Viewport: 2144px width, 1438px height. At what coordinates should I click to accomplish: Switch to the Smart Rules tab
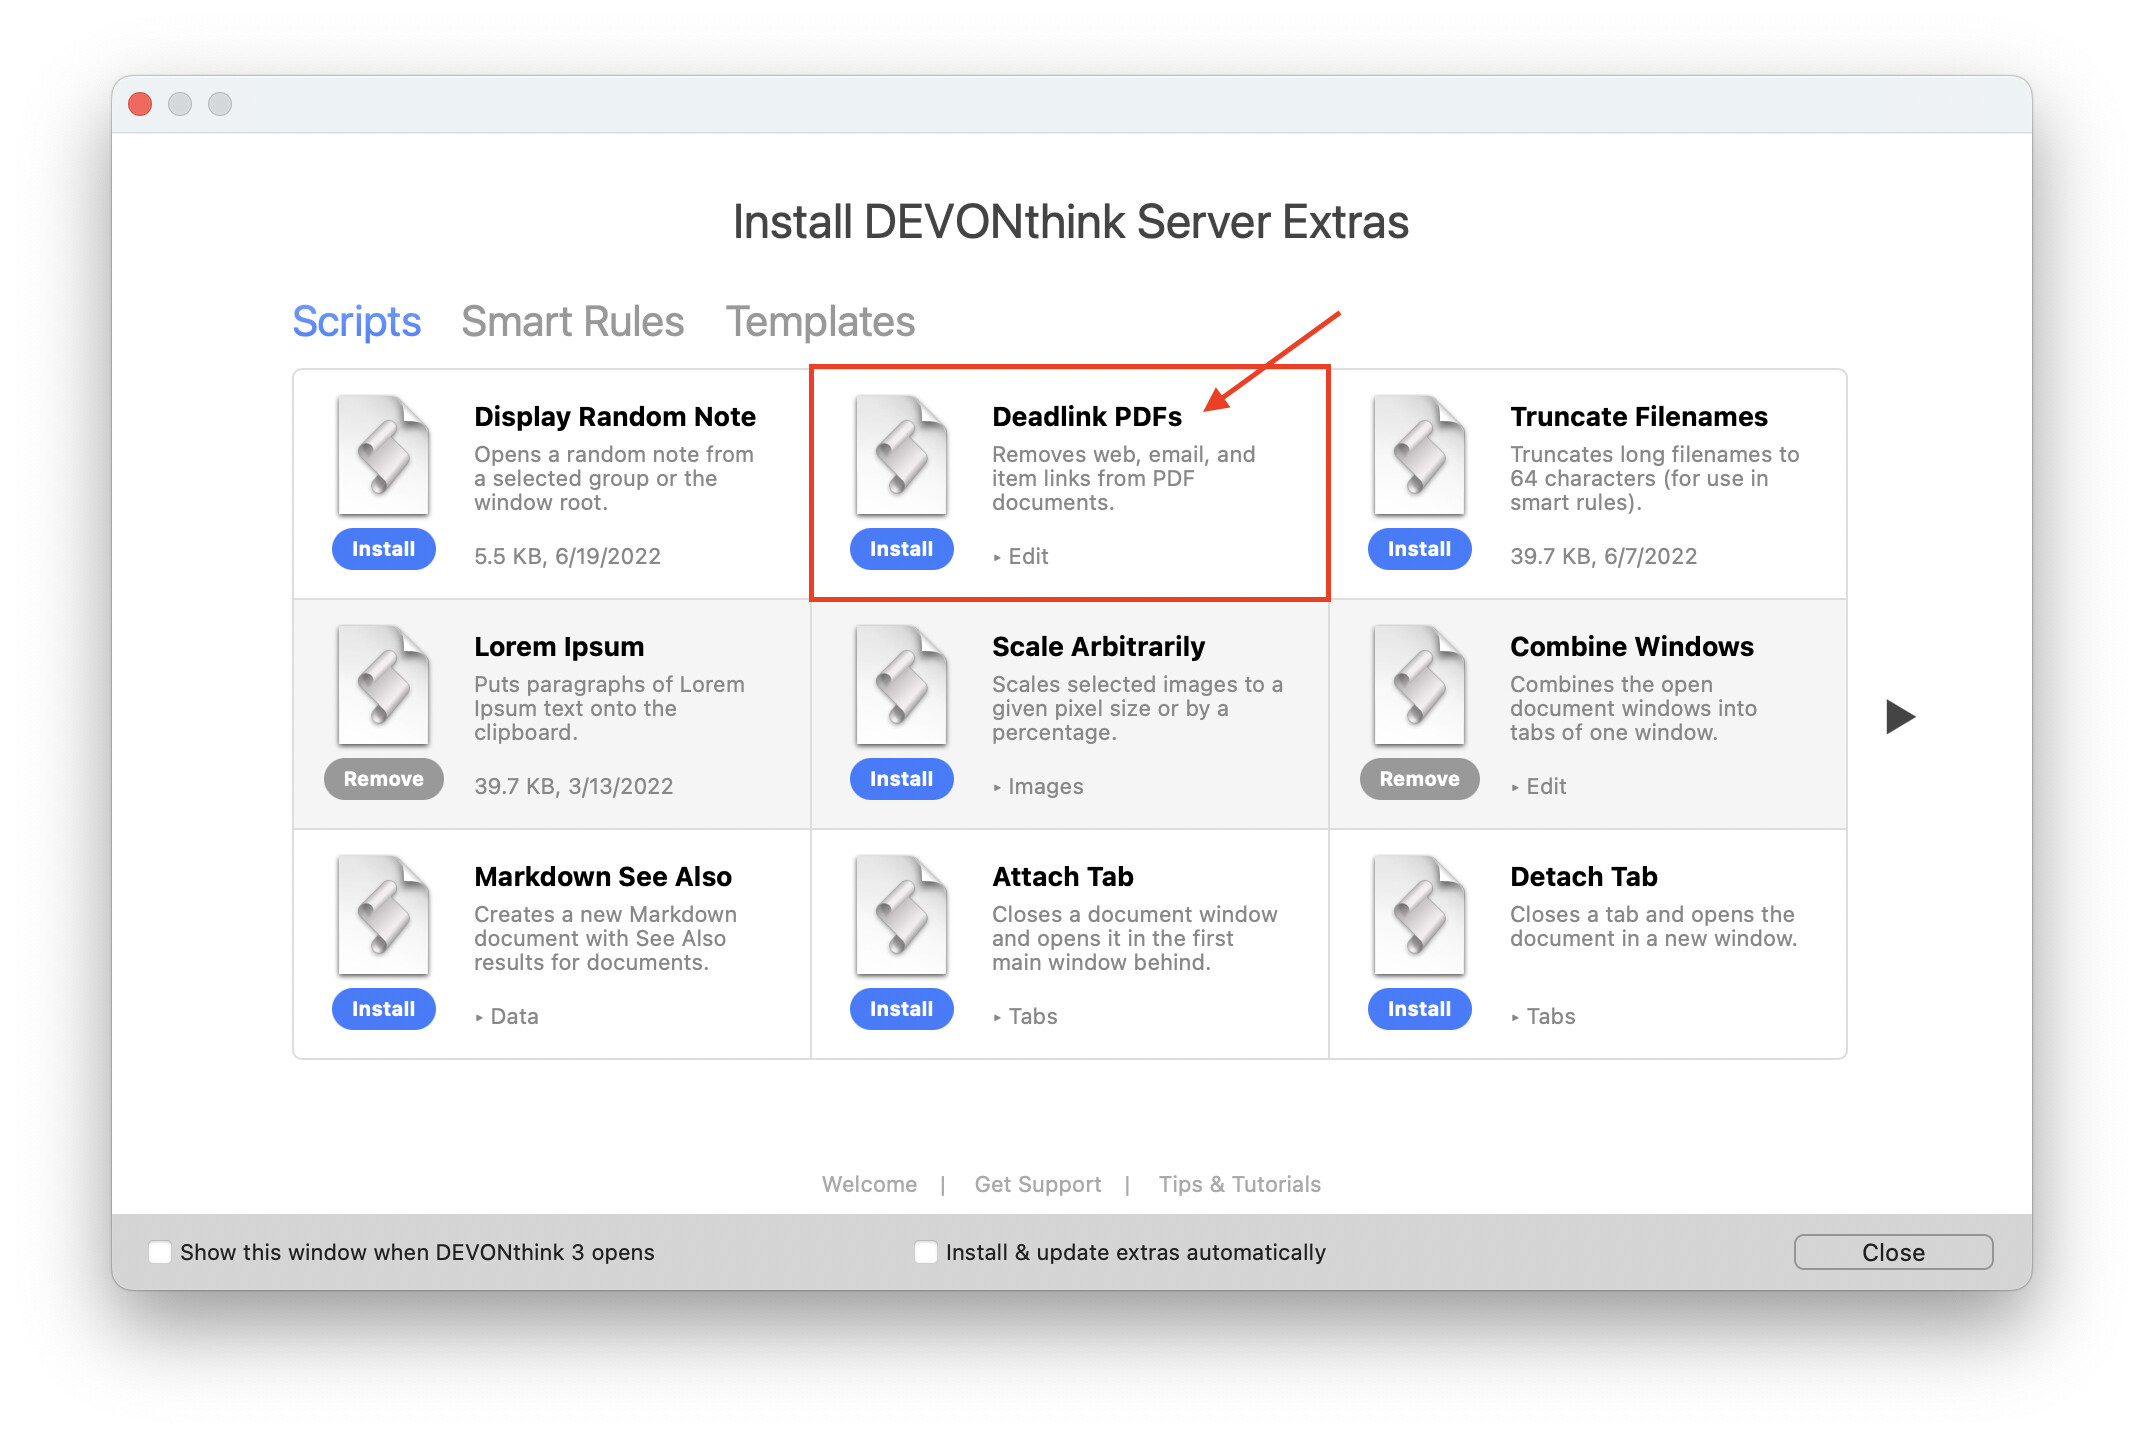573,322
